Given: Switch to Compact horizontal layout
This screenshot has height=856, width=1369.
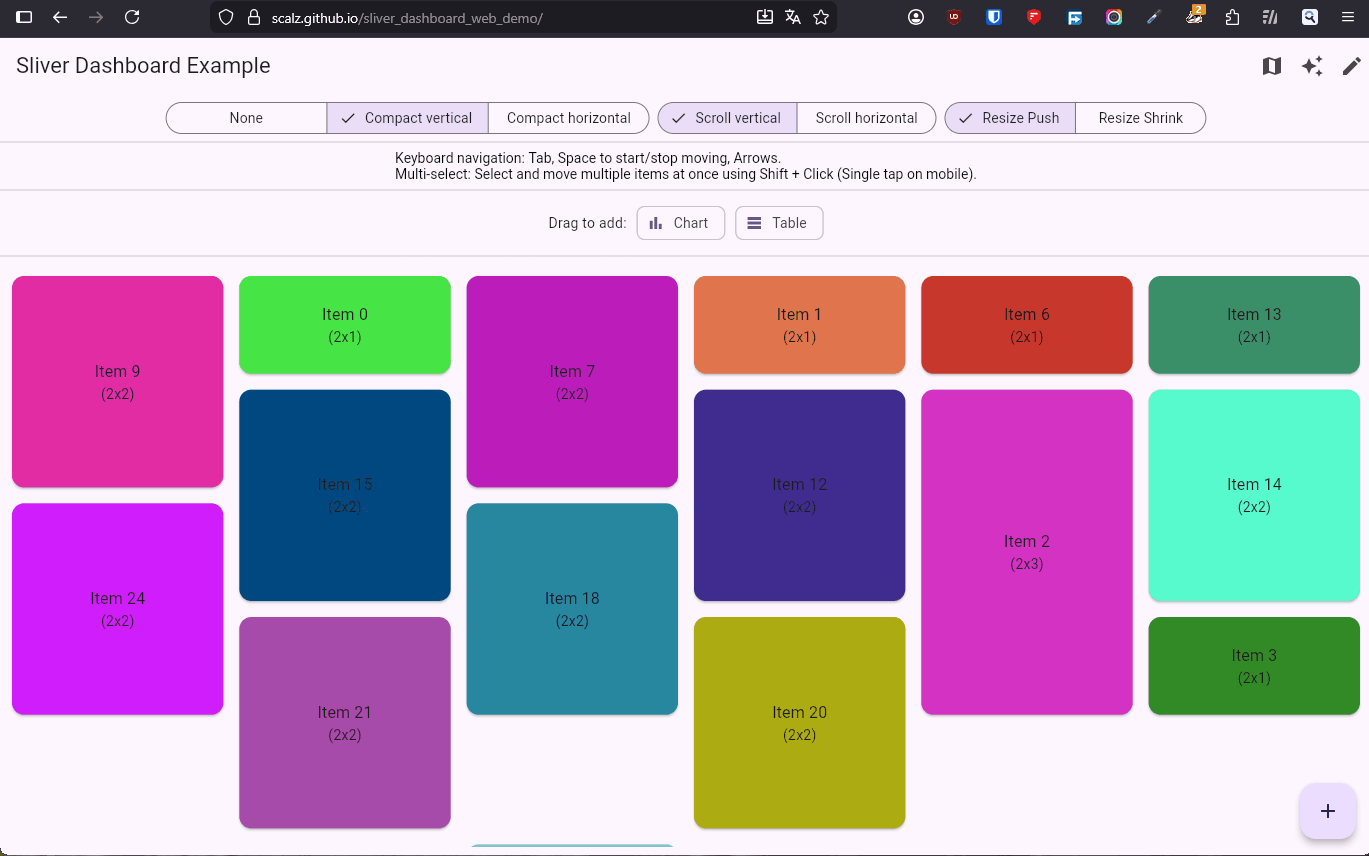Looking at the screenshot, I should [x=568, y=118].
